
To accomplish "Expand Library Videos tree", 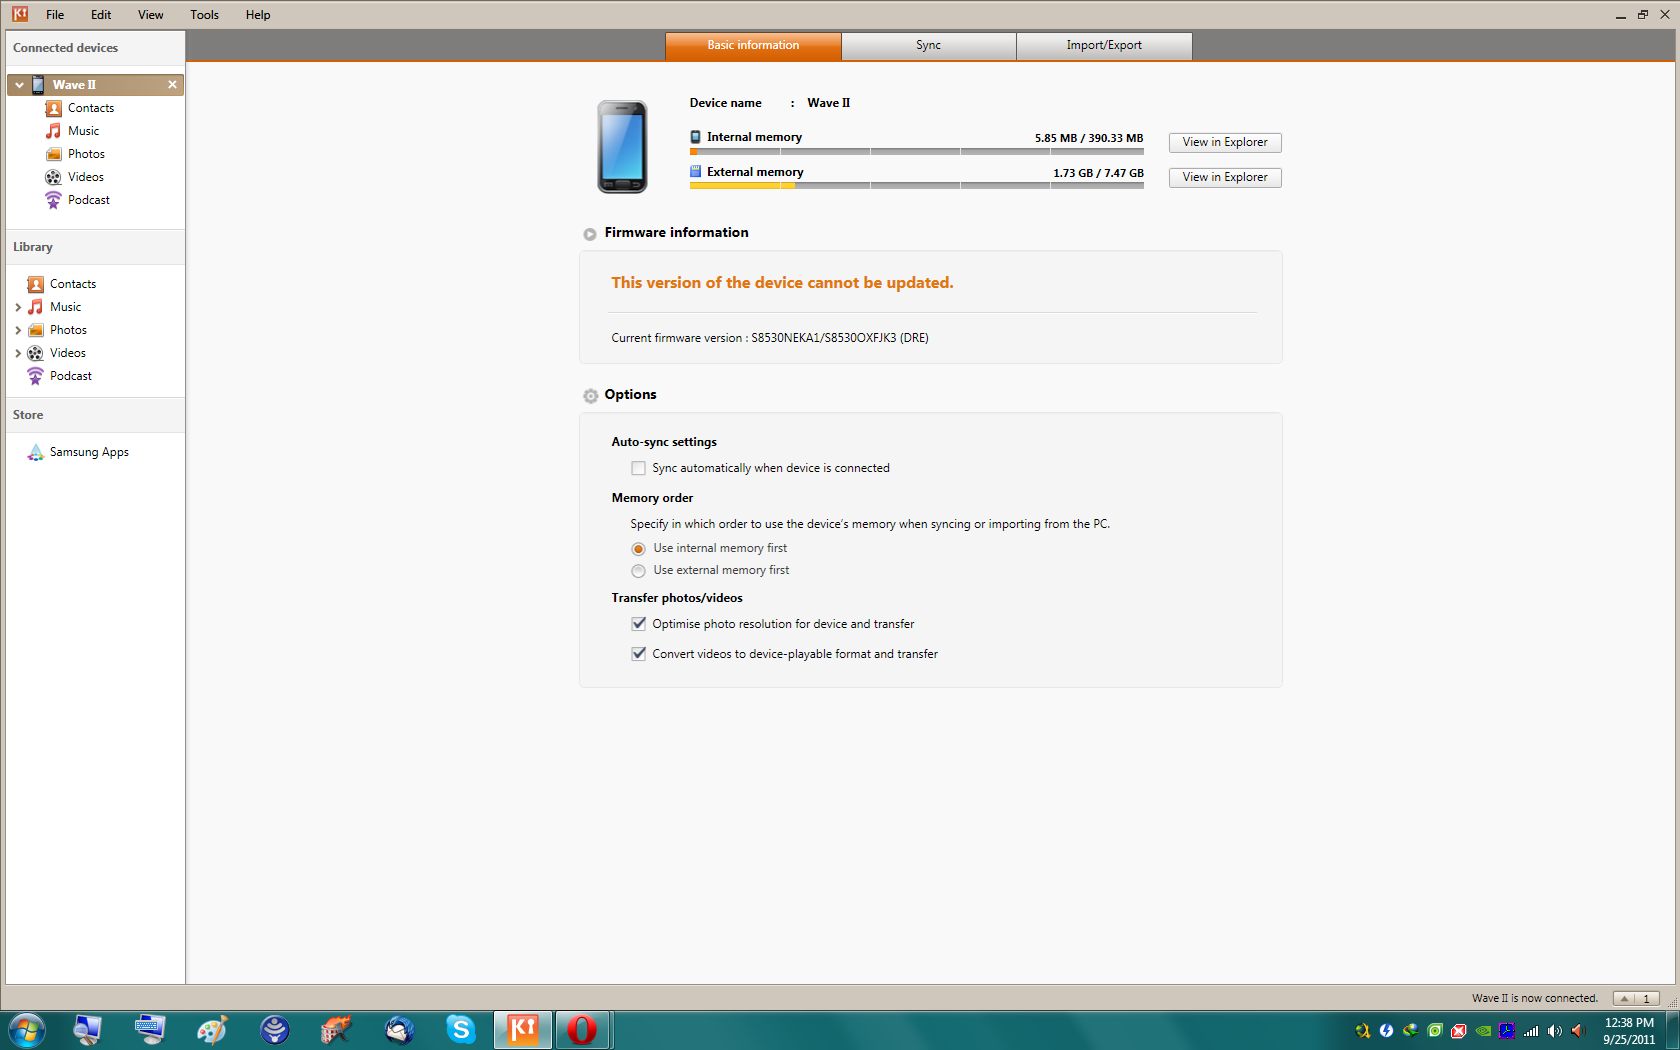I will [18, 353].
